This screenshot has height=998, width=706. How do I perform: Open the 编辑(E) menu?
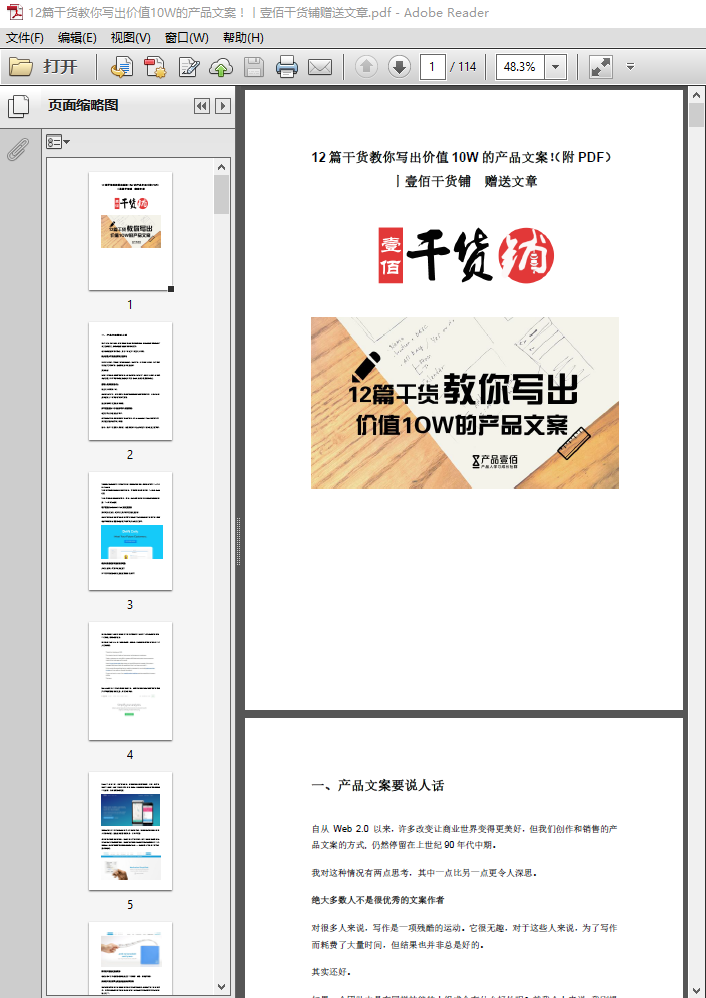coord(77,38)
